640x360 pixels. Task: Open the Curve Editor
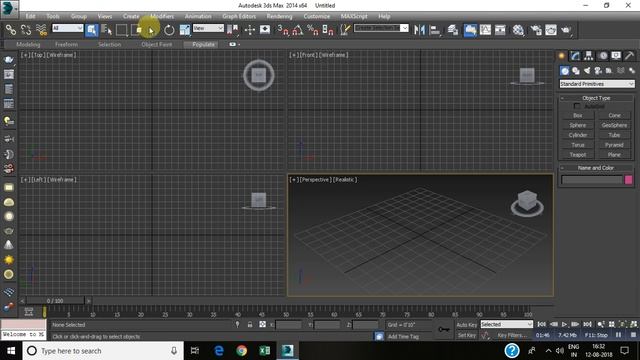pyautogui.click(x=485, y=30)
